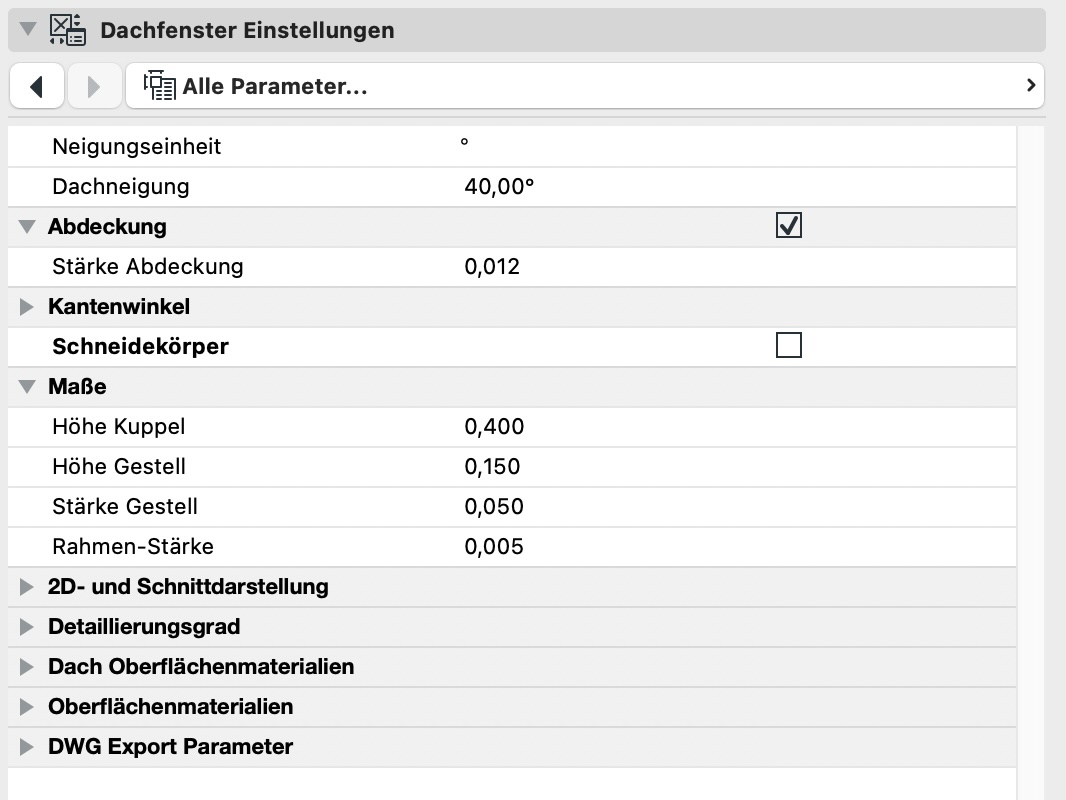The image size is (1066, 800).
Task: Collapse the Dachfenster Einstellungen panel
Action: tap(27, 30)
